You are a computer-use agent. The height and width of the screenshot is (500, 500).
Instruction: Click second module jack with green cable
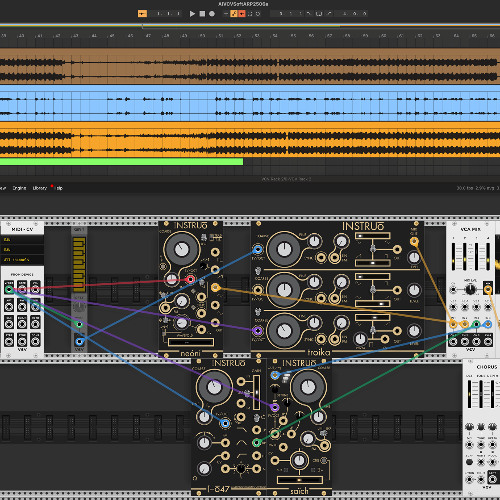[79, 324]
